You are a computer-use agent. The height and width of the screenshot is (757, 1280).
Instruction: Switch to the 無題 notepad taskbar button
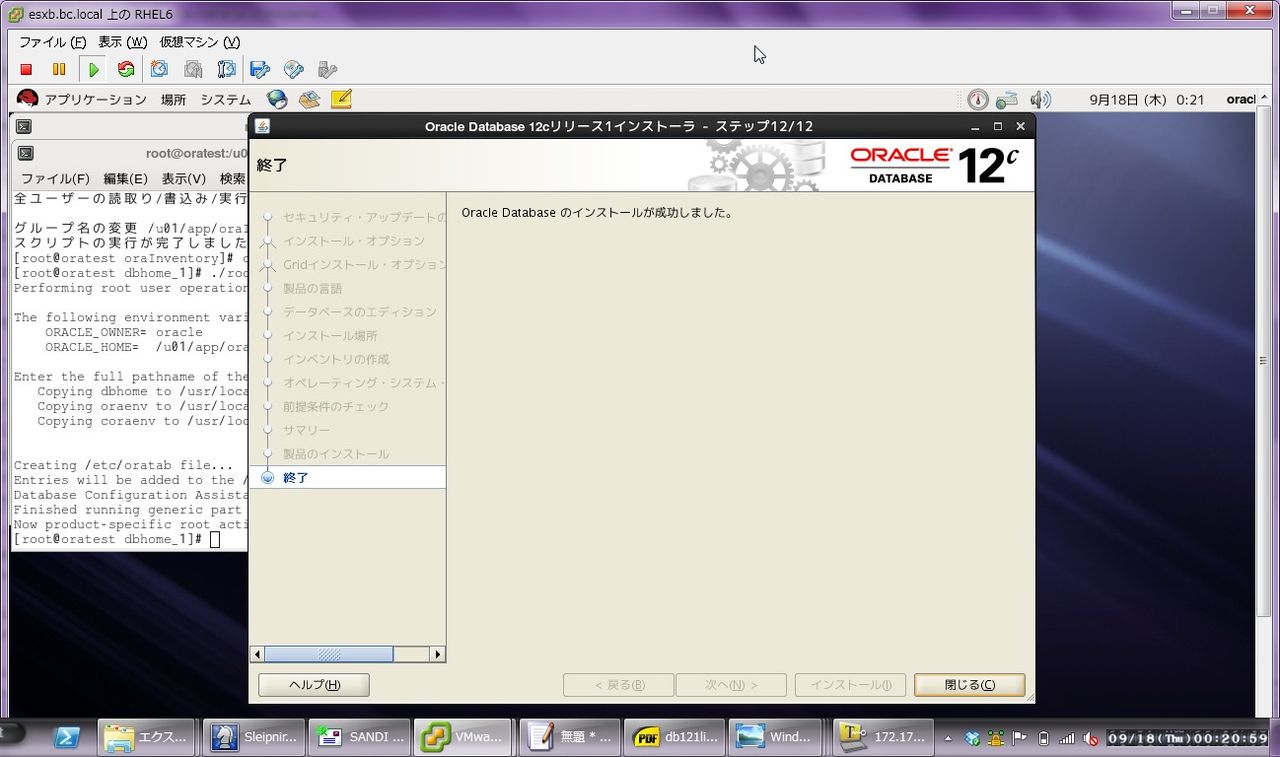[570, 738]
